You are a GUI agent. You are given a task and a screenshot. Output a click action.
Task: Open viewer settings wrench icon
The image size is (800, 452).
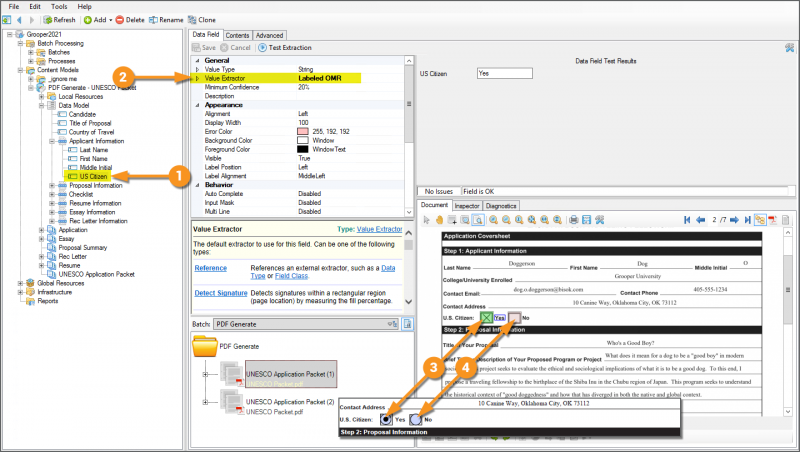click(599, 220)
